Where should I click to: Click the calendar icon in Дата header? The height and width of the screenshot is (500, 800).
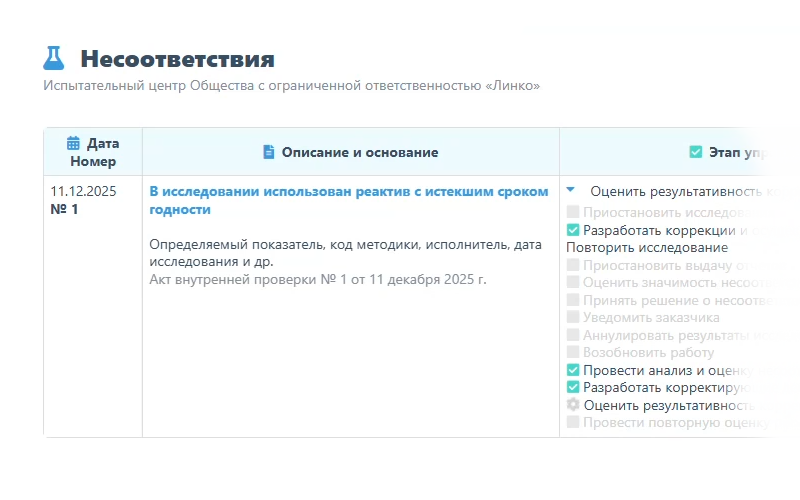click(73, 143)
